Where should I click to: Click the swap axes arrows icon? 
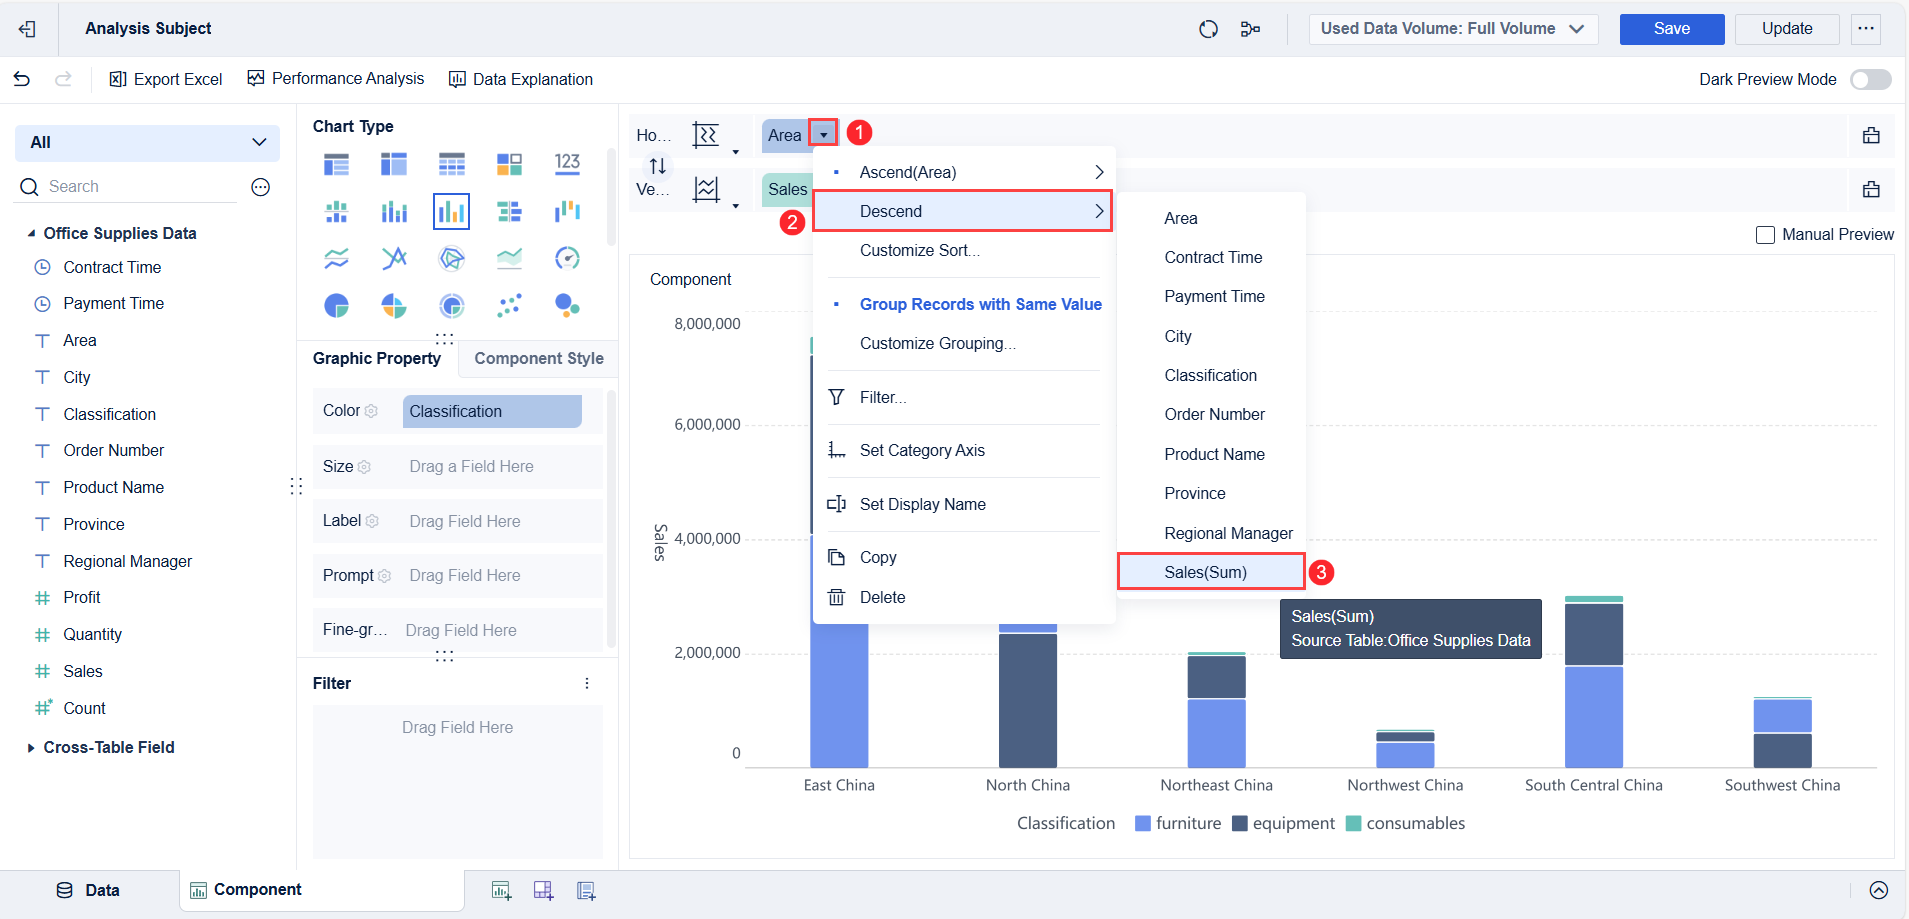(x=657, y=166)
